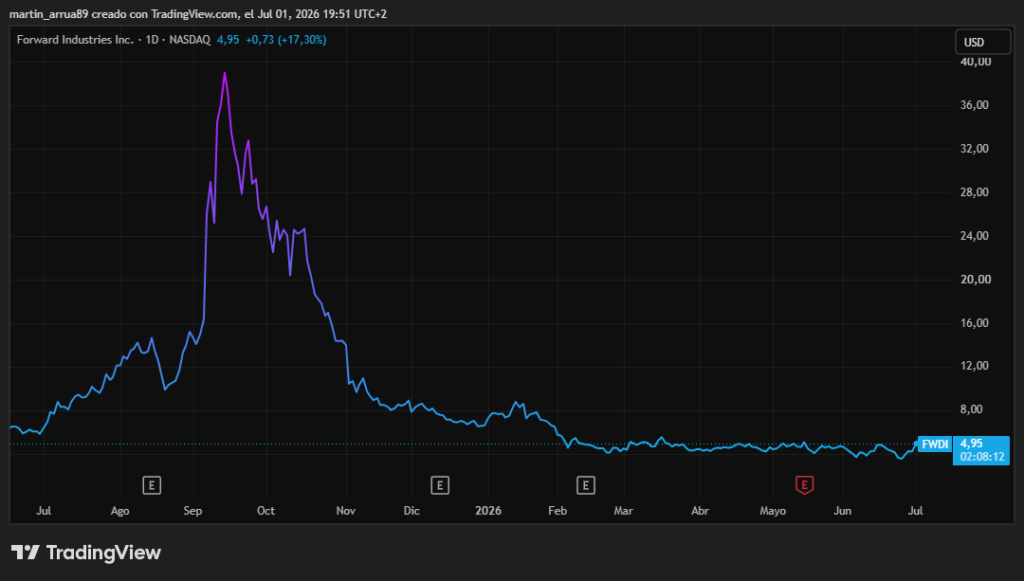This screenshot has height=581, width=1024.
Task: Click the countdown timer 02:08:12
Action: 982,457
